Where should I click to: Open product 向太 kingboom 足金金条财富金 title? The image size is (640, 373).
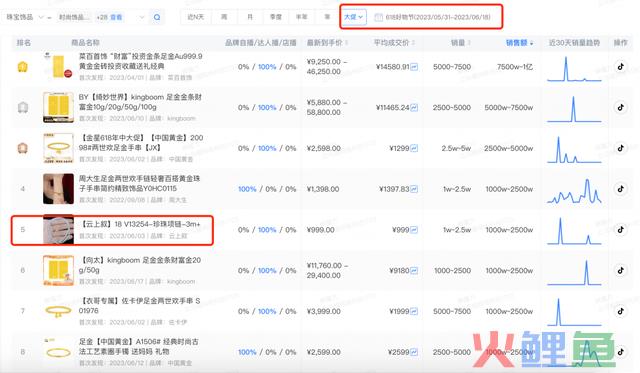(x=140, y=265)
